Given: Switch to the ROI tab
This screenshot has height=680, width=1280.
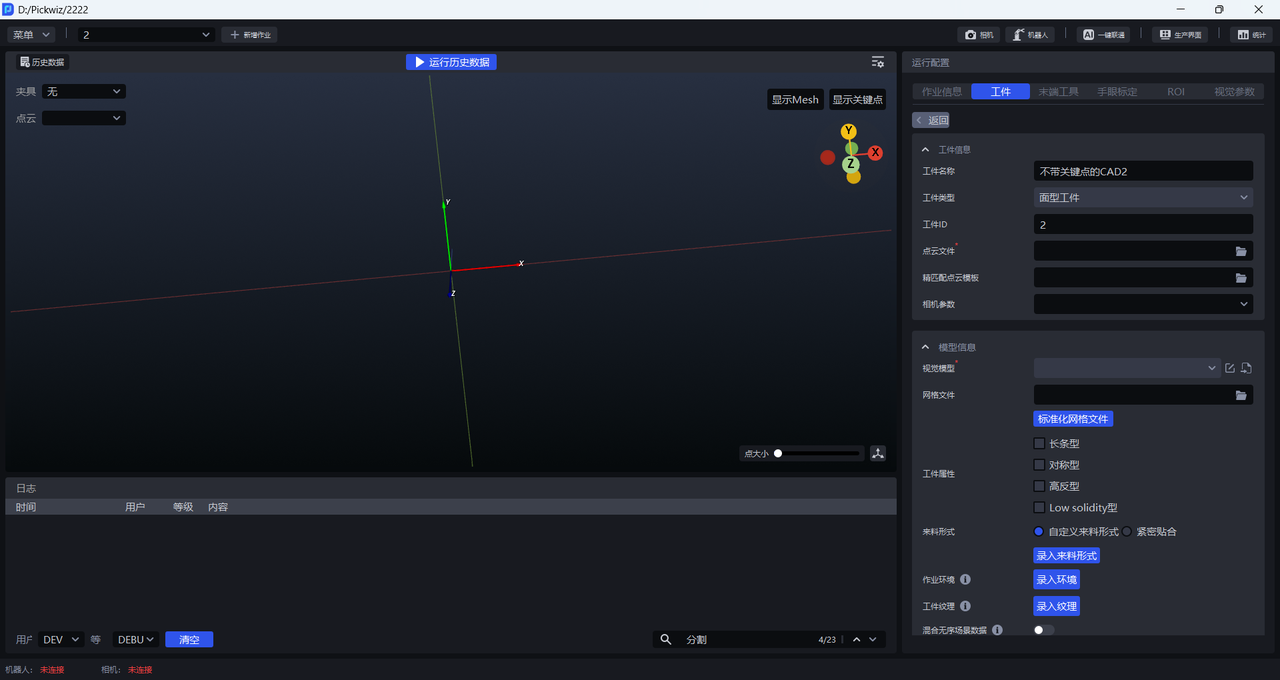Looking at the screenshot, I should tap(1175, 92).
